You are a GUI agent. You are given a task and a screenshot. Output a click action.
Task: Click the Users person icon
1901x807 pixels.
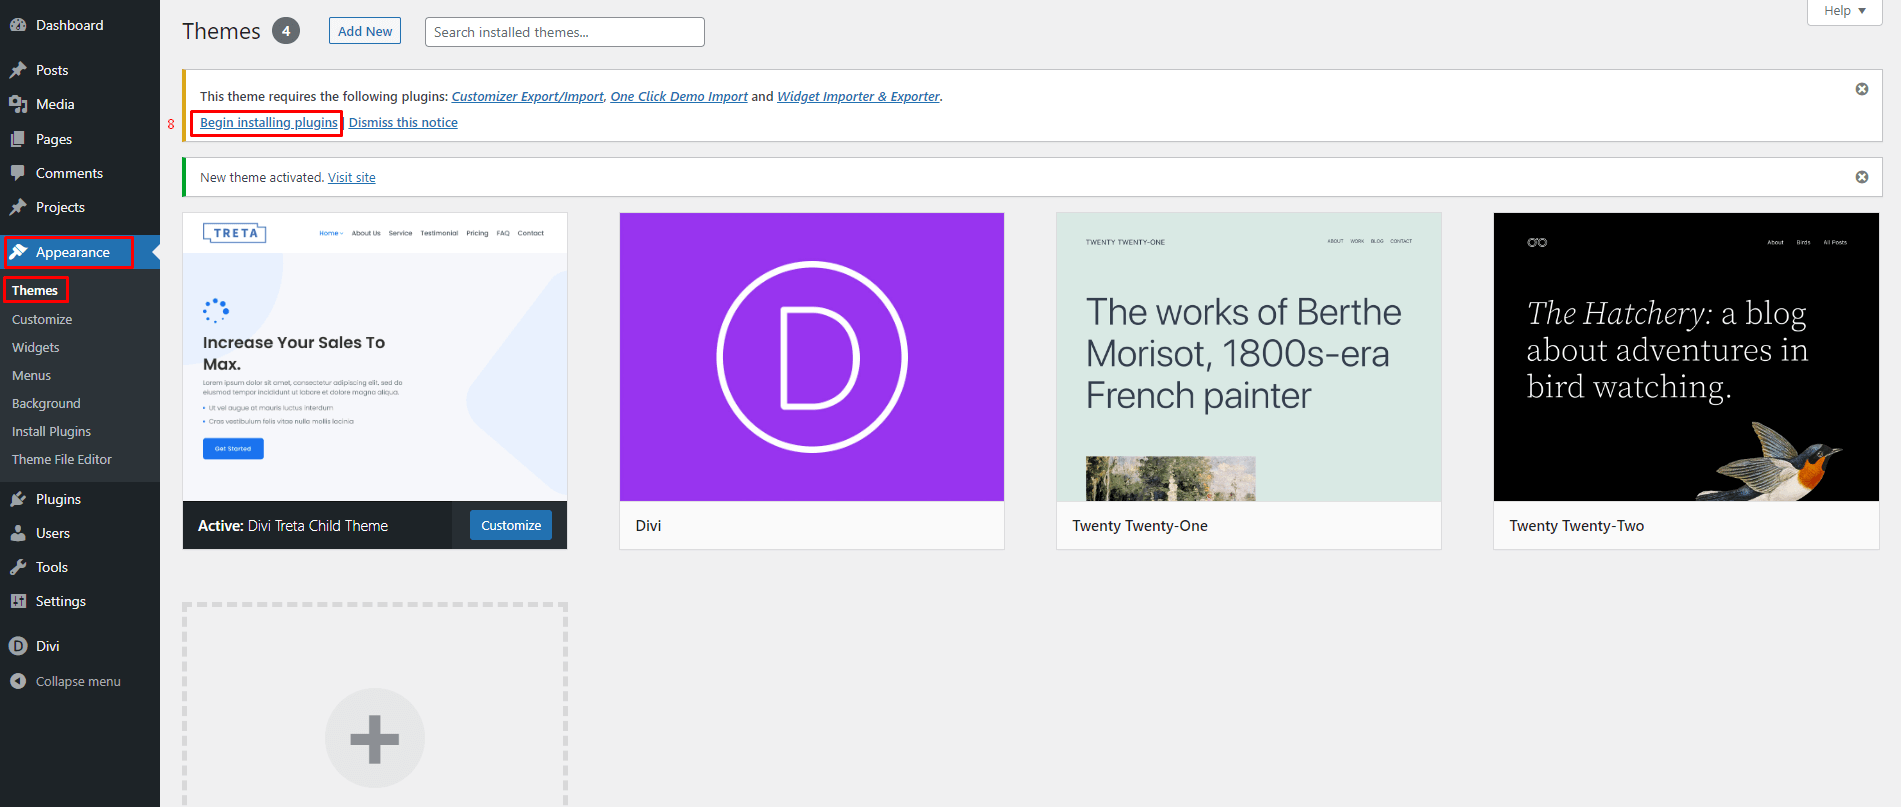18,533
